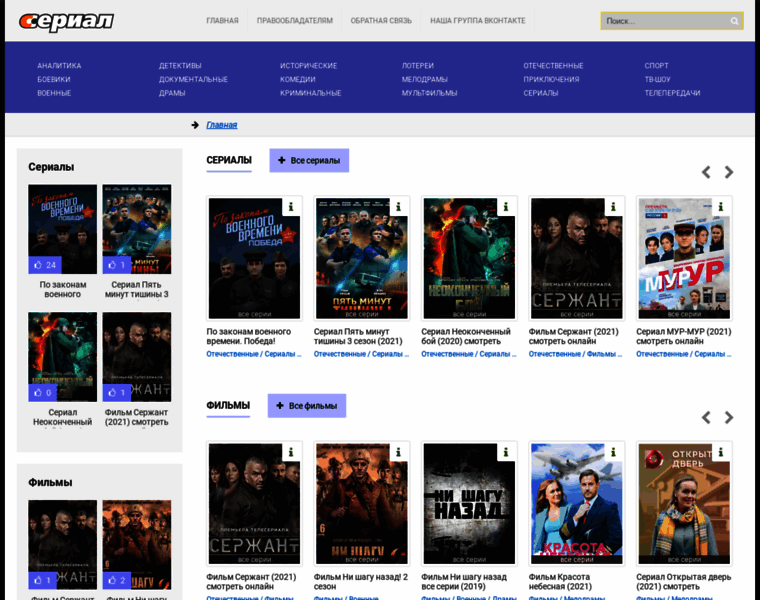The image size is (760, 600).
Task: Click info icon on Ни шагу назад poster
Action: pos(505,452)
